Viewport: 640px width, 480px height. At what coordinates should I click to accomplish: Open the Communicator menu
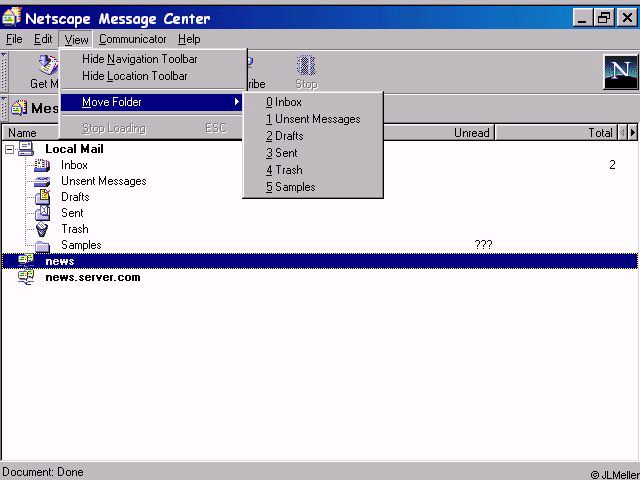[x=132, y=39]
